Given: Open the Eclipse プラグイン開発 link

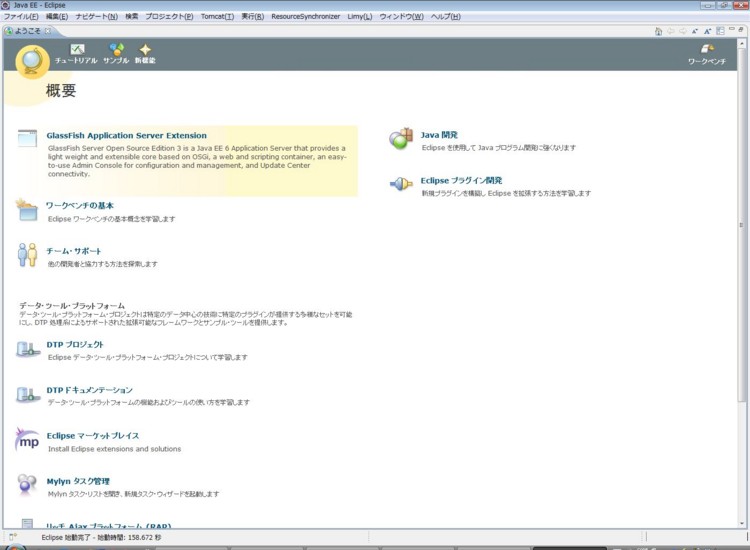Looking at the screenshot, I should [462, 180].
